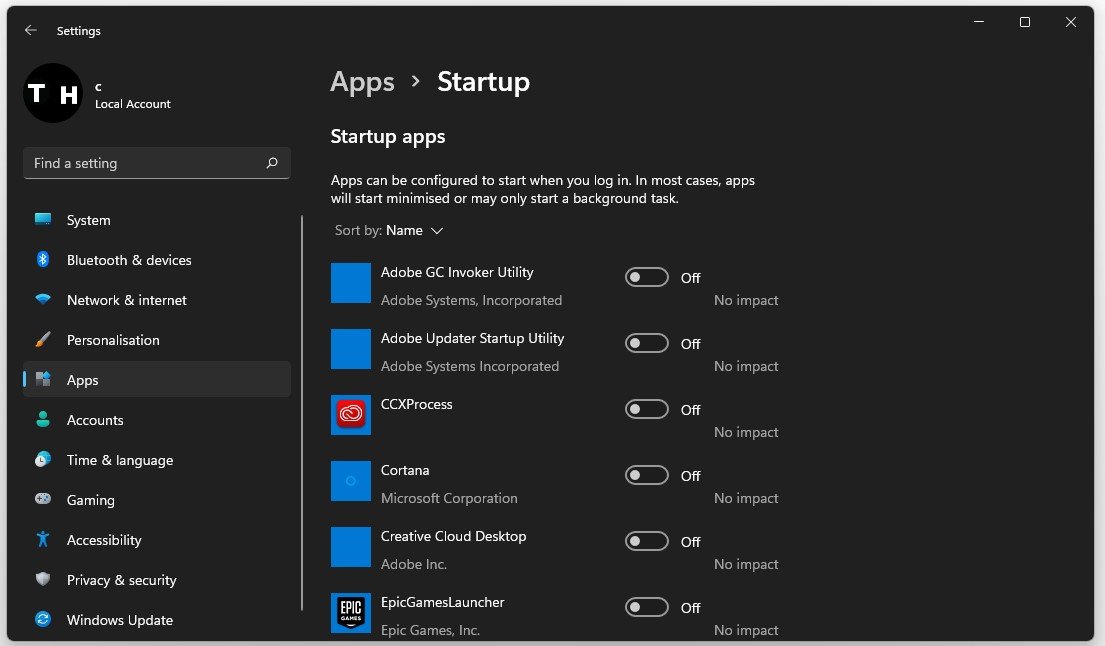Open Accounts settings
Screen dimensions: 1105x646
click(x=157, y=420)
